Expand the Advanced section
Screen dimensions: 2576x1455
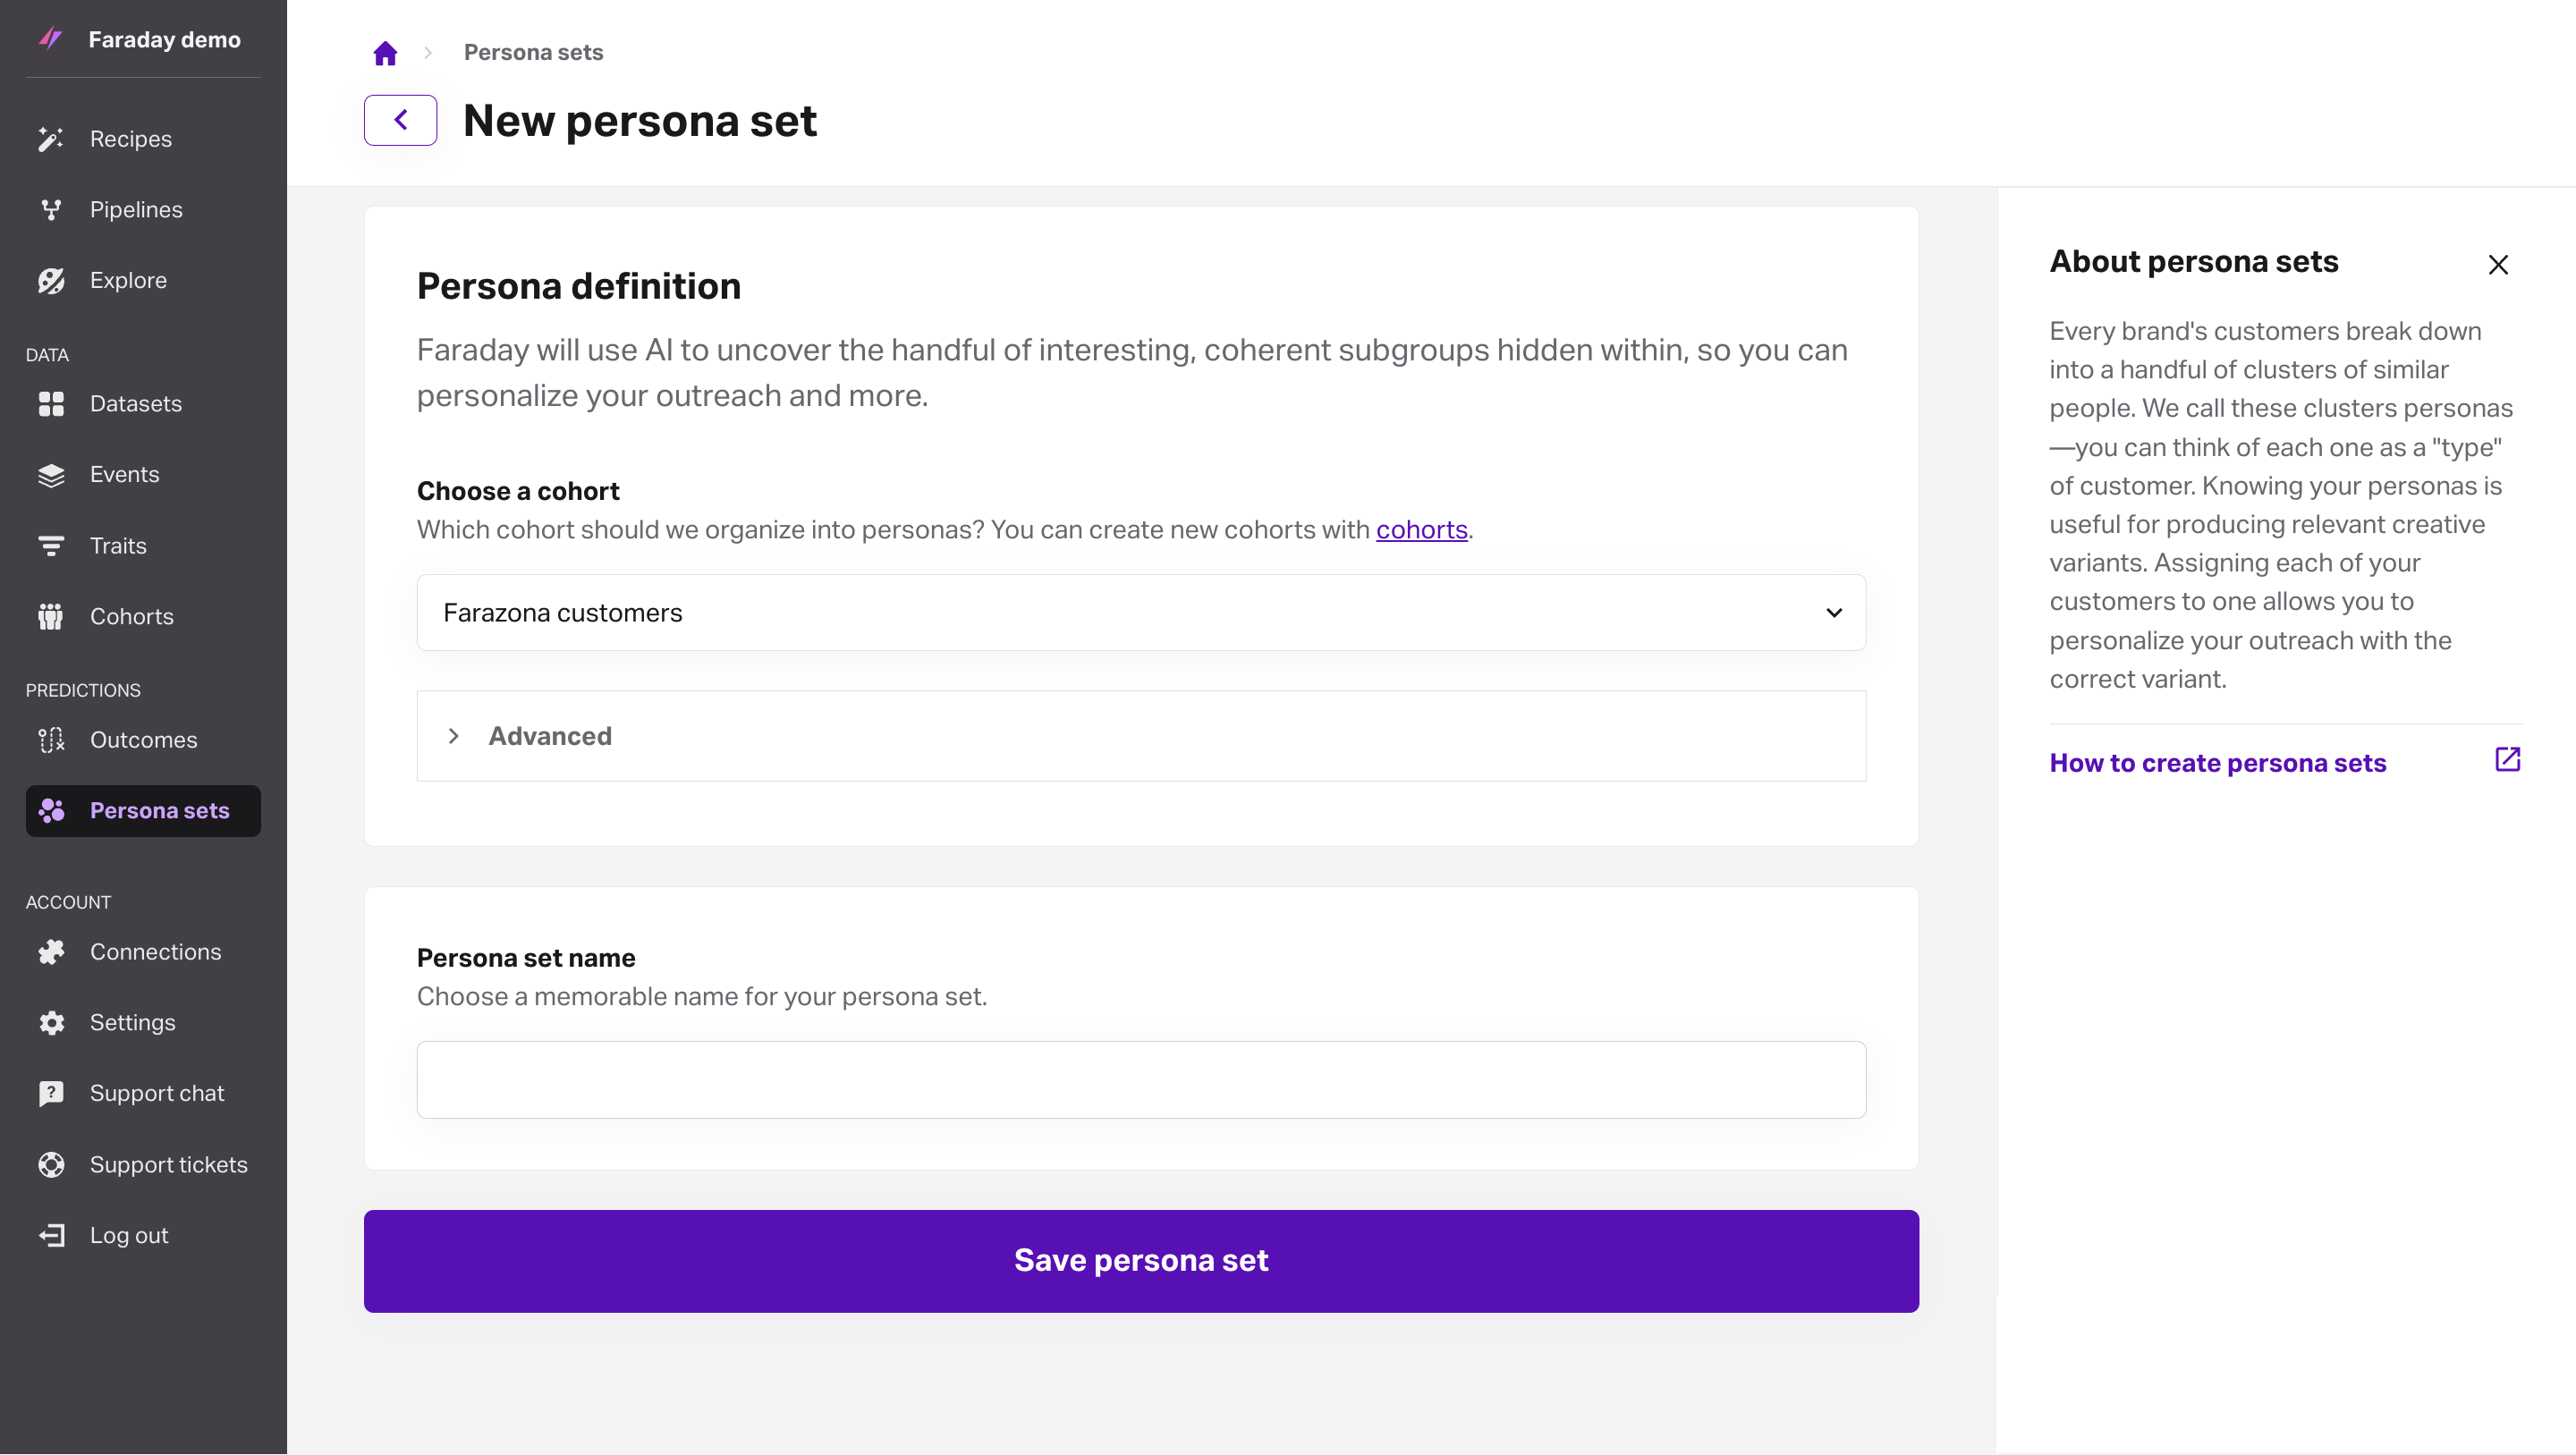[x=1141, y=736]
